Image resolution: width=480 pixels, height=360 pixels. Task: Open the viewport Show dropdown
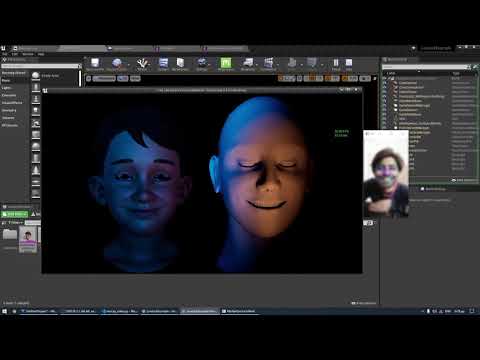pos(135,79)
